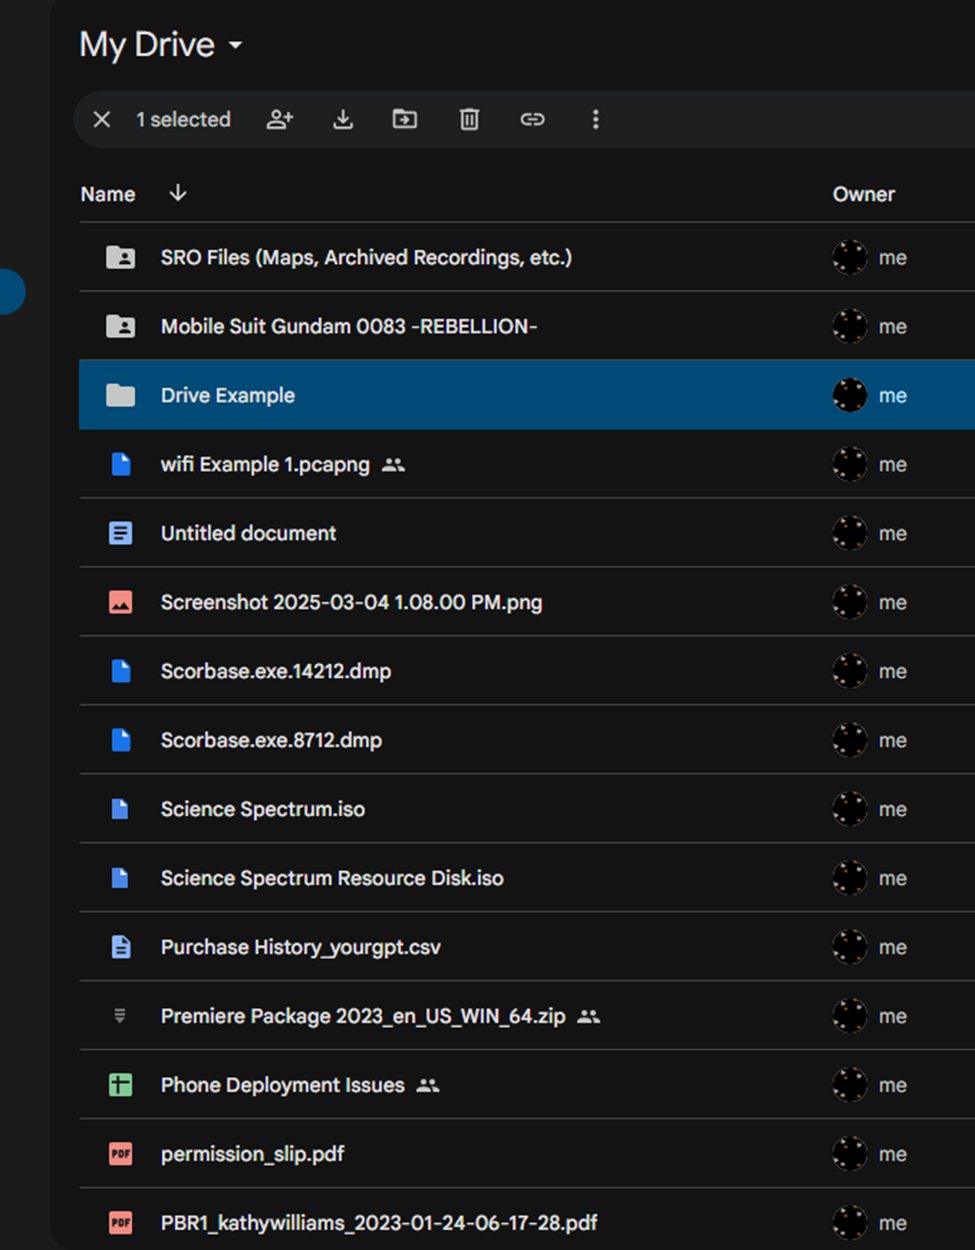Select the Drive Example folder name

coord(228,395)
